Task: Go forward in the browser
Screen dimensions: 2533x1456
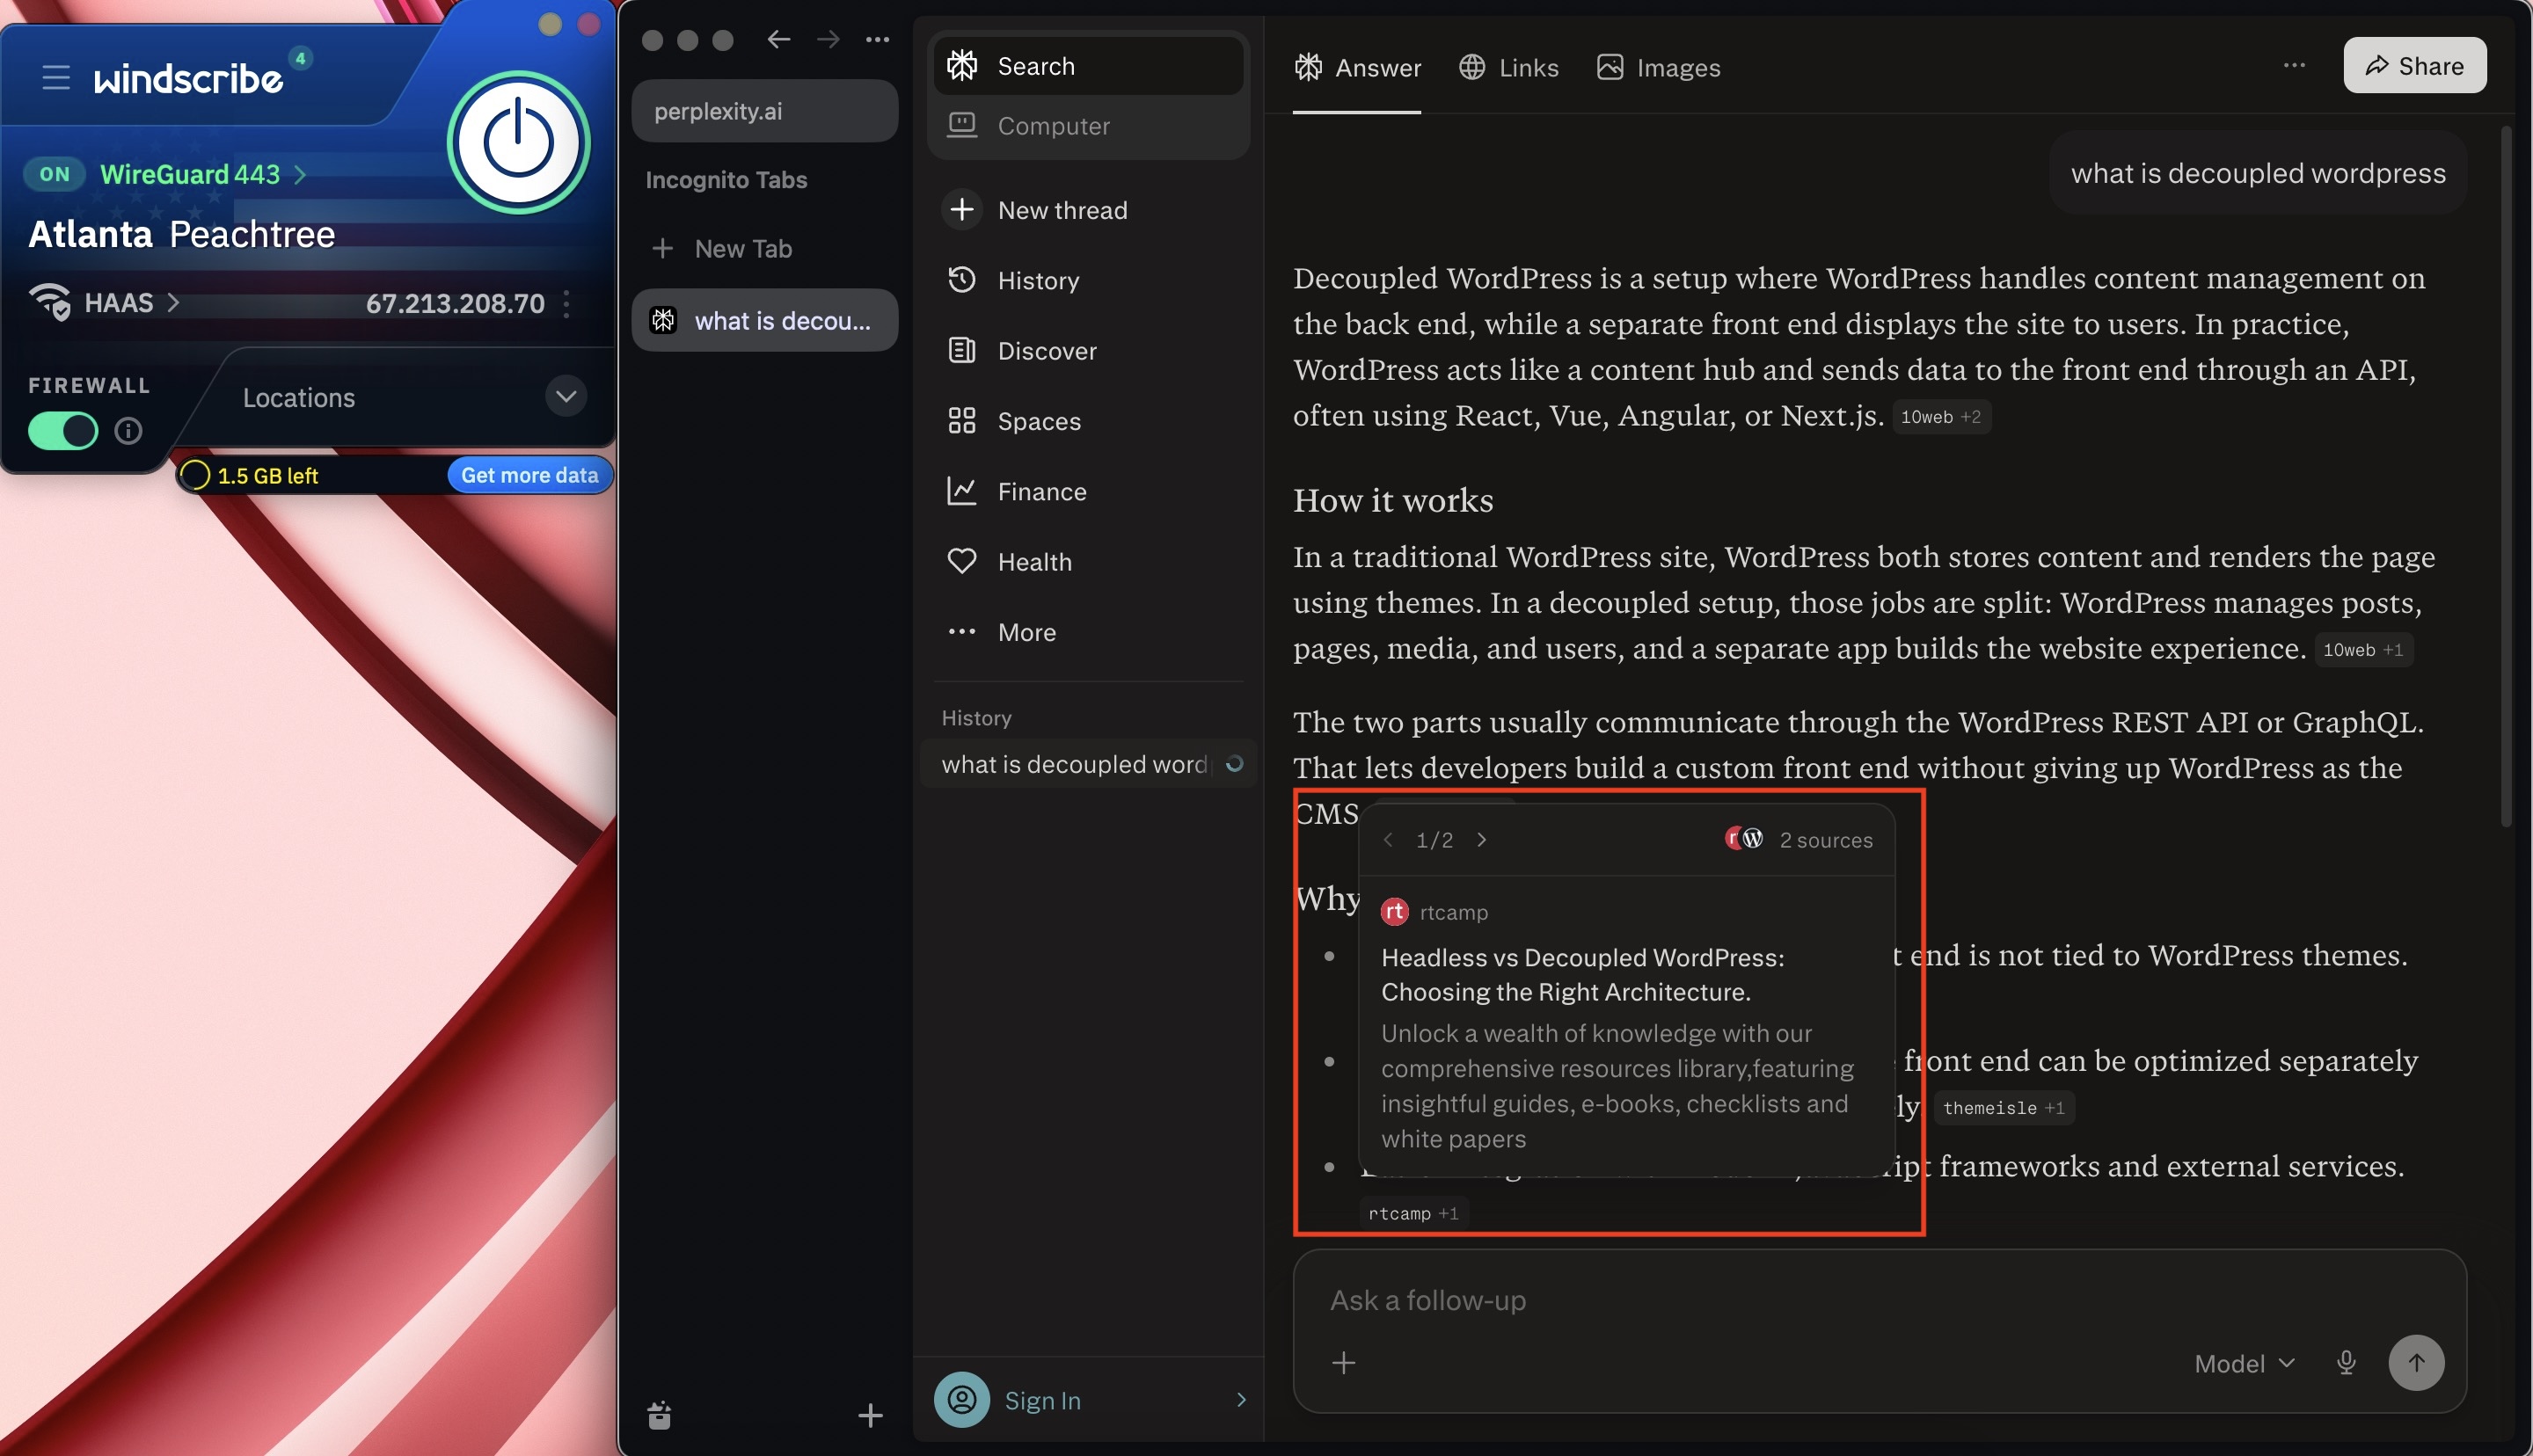Action: pyautogui.click(x=828, y=39)
